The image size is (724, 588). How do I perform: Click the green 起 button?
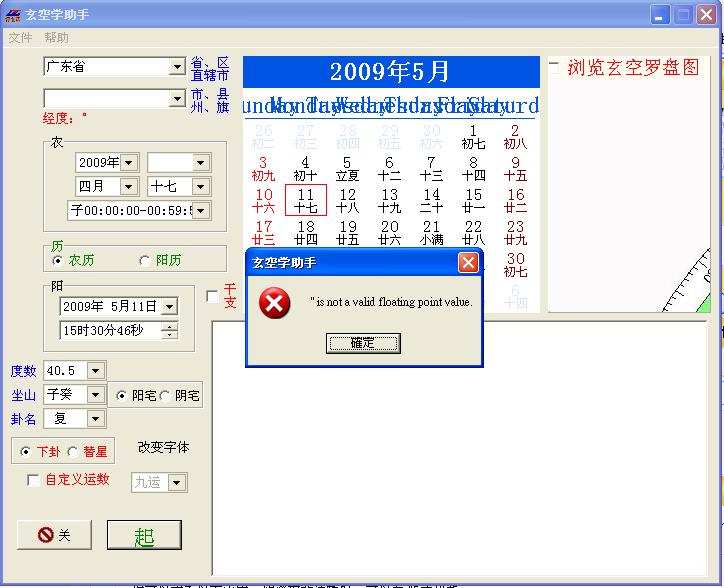144,535
